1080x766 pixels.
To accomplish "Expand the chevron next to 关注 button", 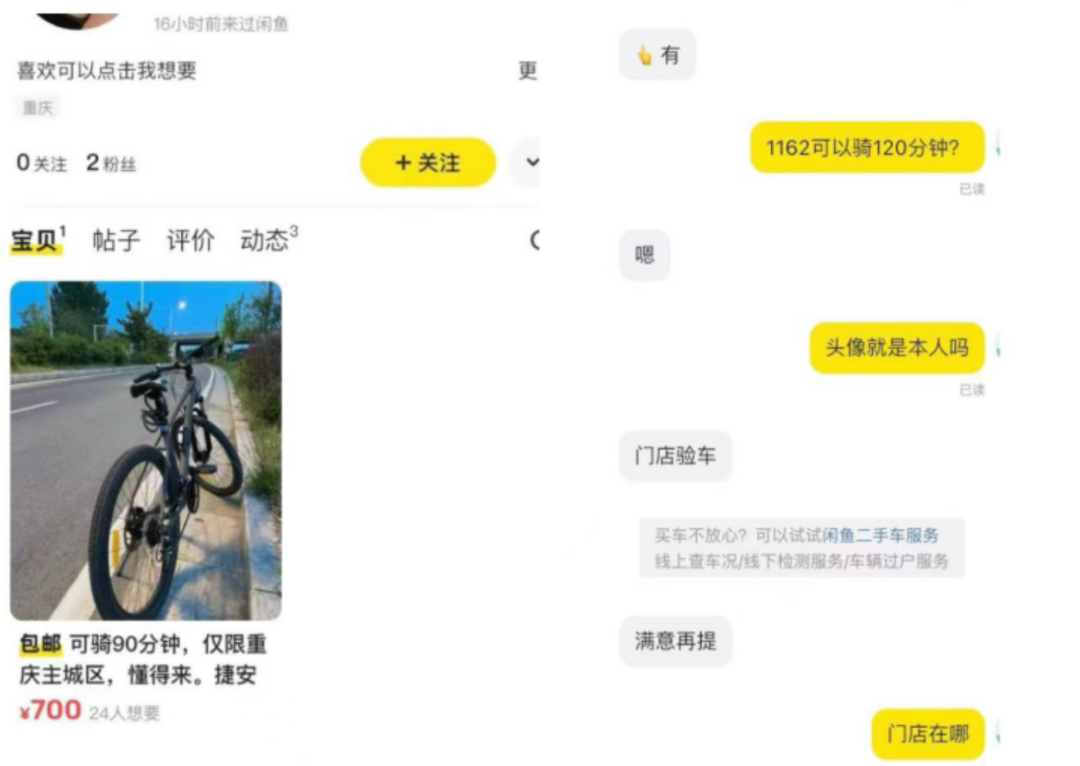I will tap(531, 163).
